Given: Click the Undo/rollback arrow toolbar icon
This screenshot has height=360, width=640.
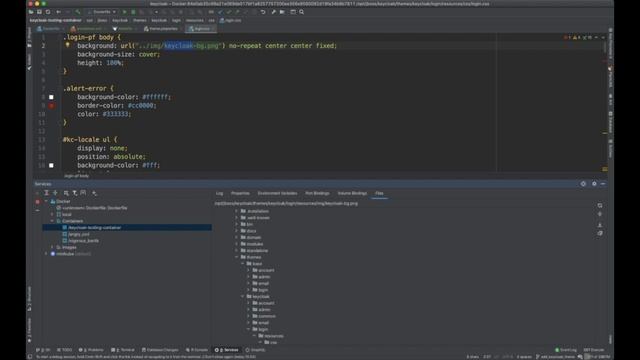Looking at the screenshot, I should pos(263,12).
